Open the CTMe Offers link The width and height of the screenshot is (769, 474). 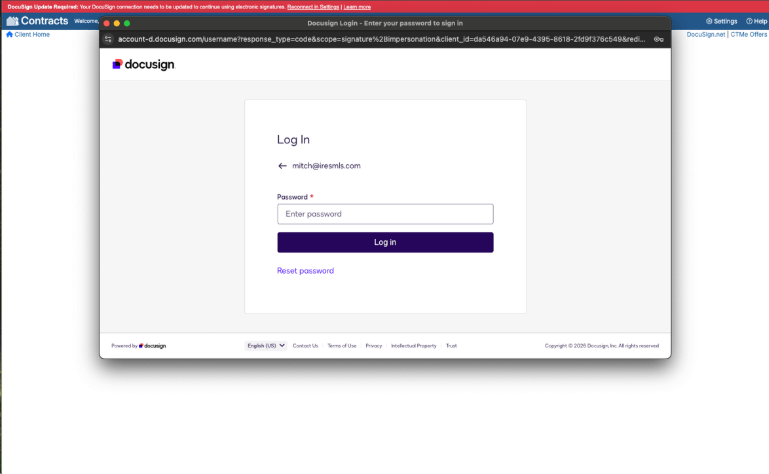pyautogui.click(x=750, y=34)
